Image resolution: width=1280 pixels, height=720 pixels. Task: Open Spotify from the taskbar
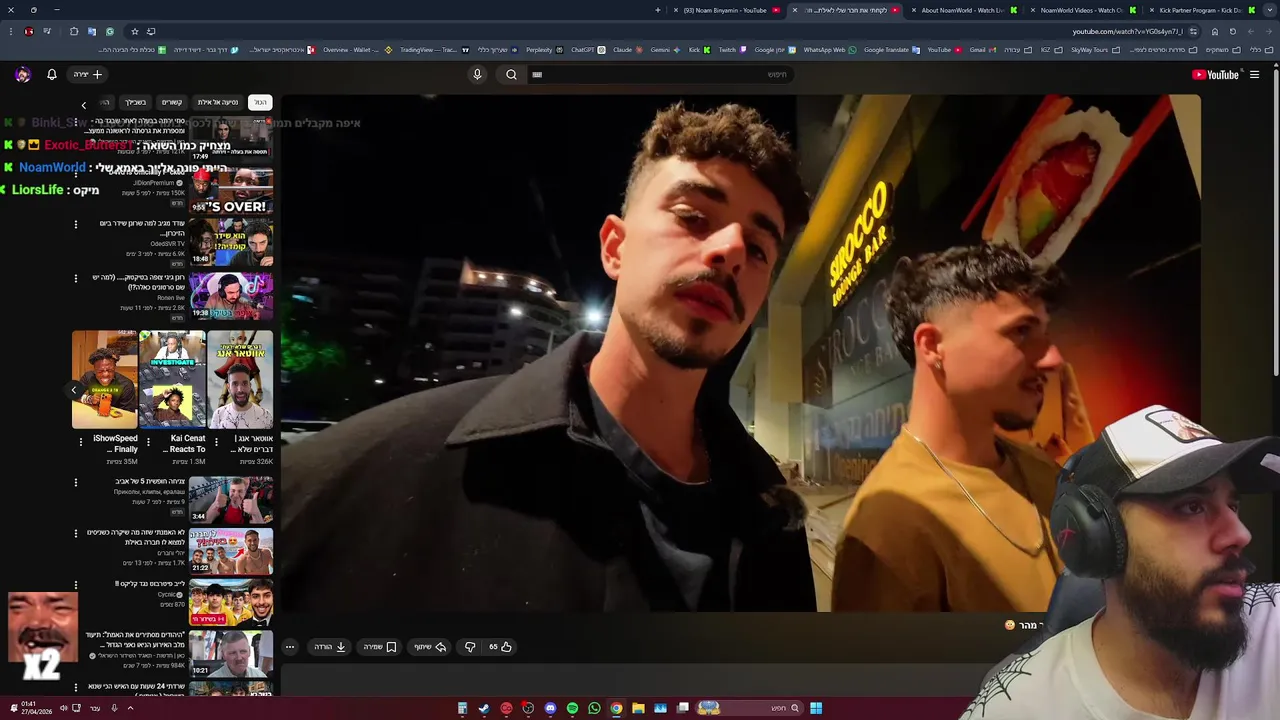point(572,708)
